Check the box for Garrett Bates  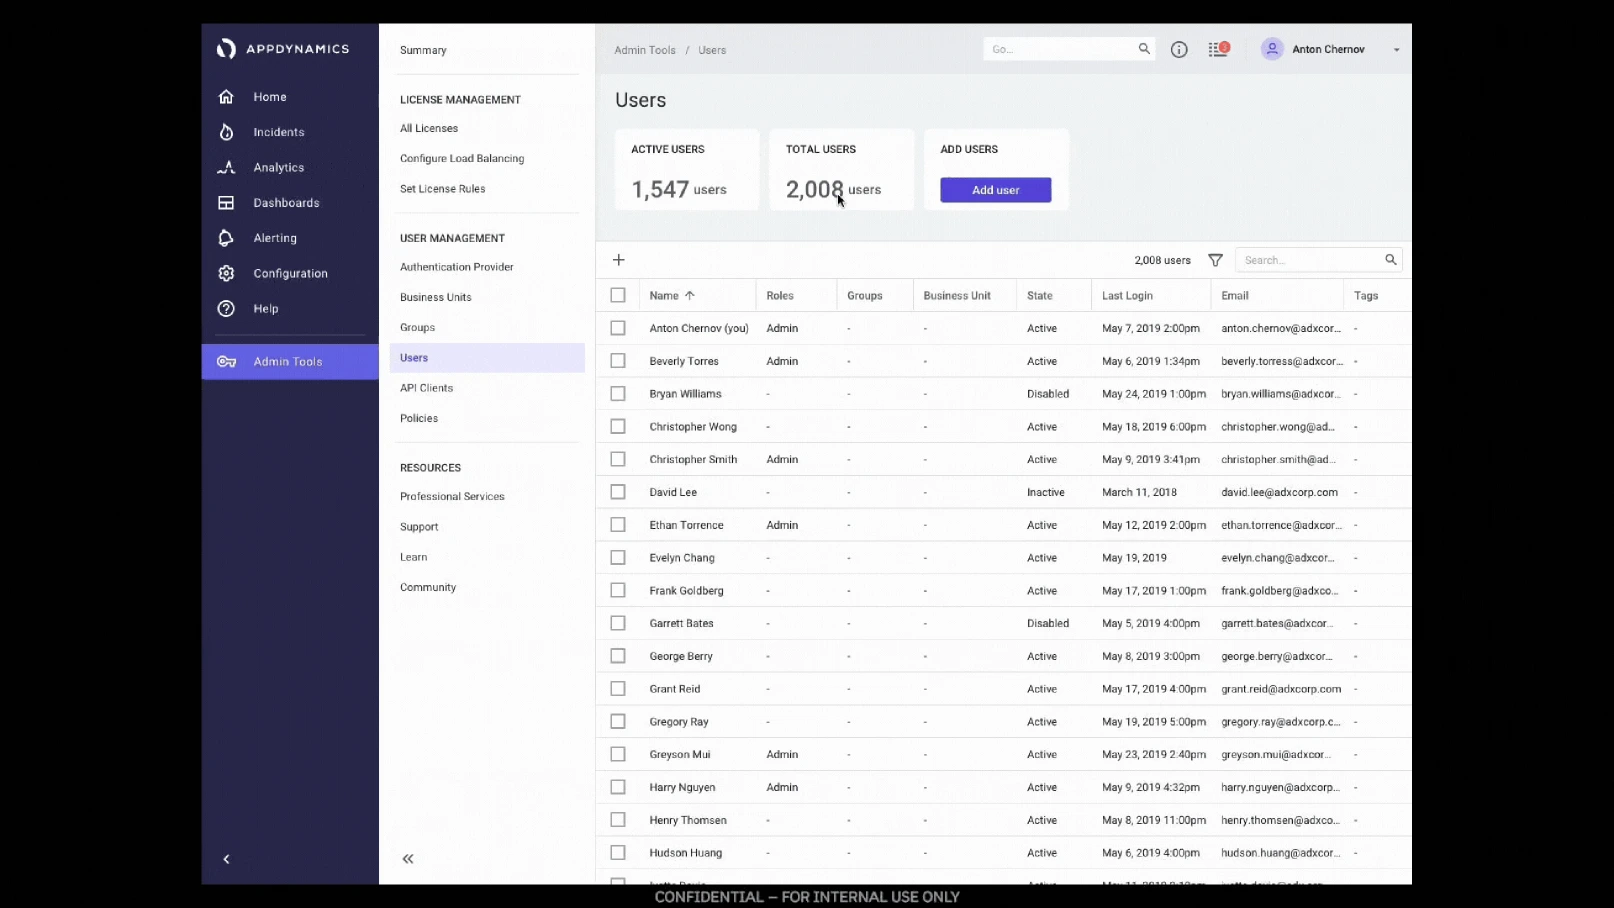618,623
